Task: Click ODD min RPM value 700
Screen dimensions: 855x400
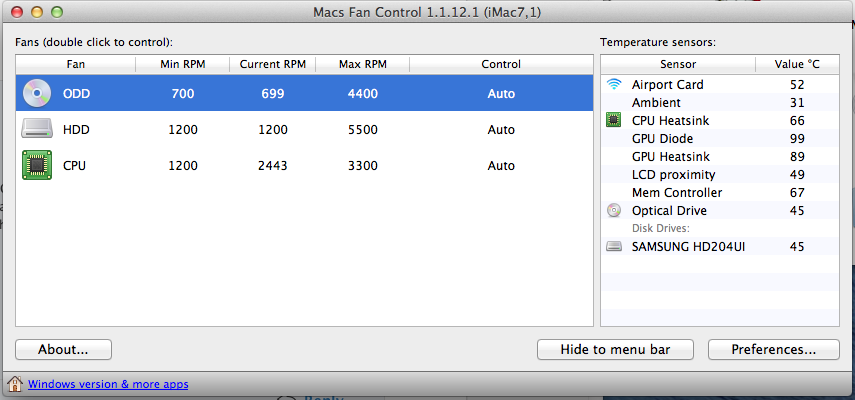Action: click(x=183, y=94)
